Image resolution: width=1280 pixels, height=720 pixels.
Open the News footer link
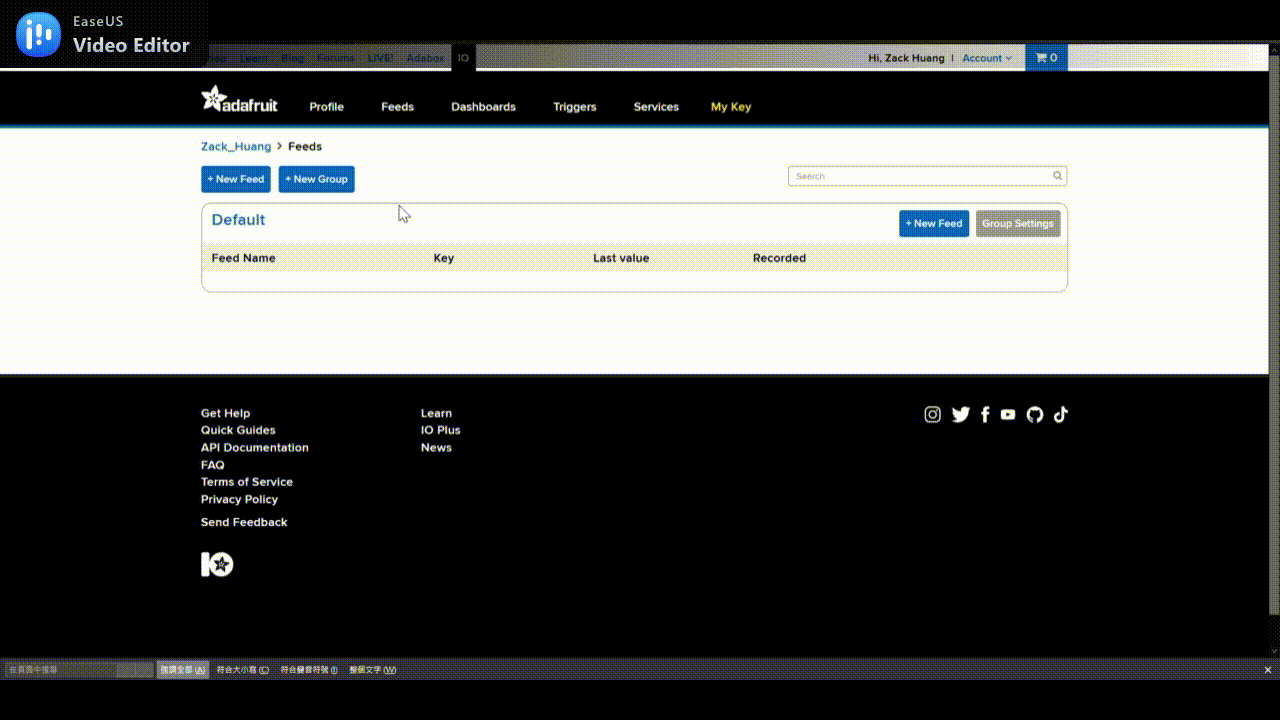[436, 448]
